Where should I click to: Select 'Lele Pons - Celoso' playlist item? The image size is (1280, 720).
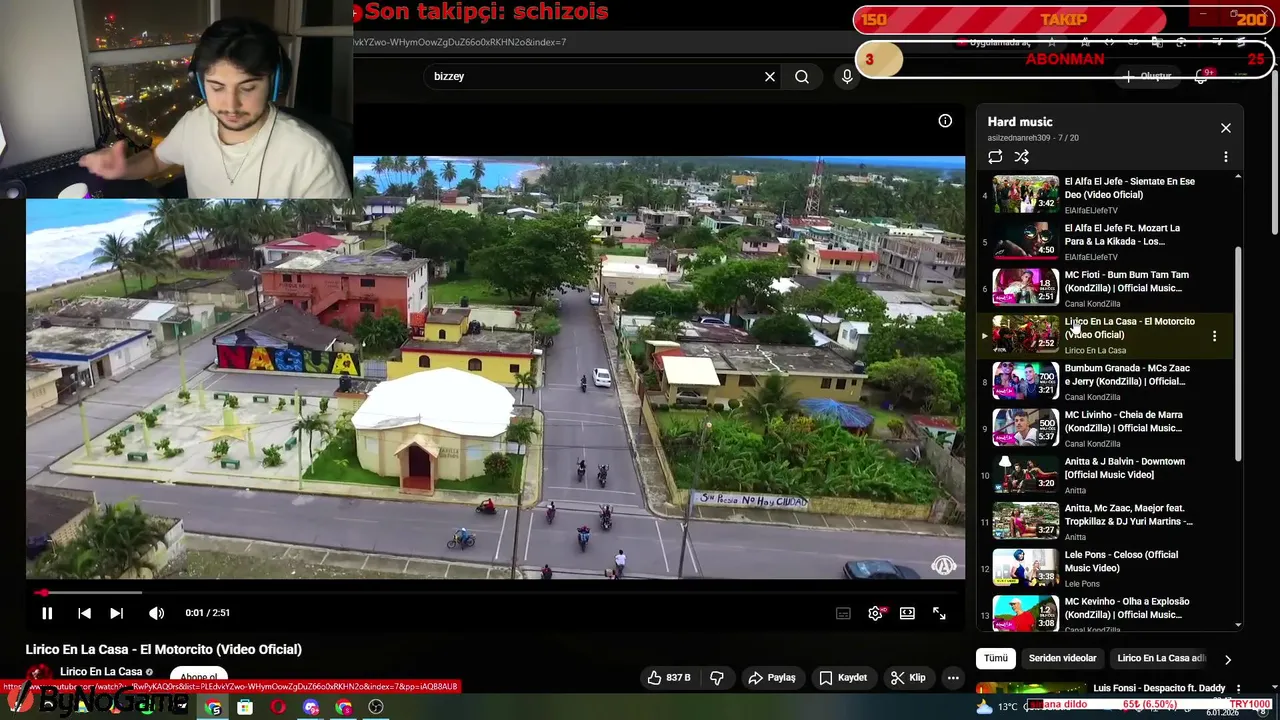[1107, 568]
